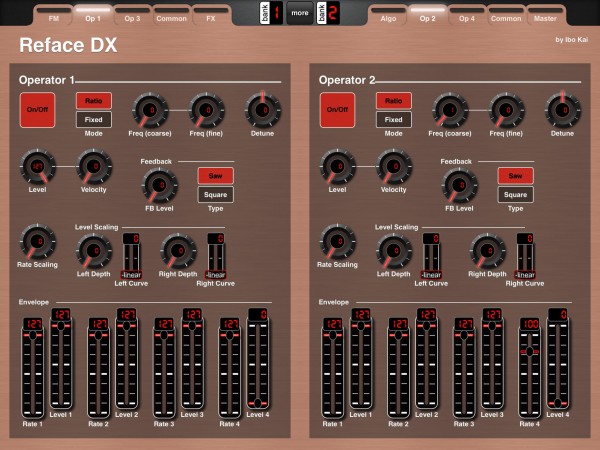Click Operator 2 FB Level knob
The image size is (600, 450).
pos(460,185)
